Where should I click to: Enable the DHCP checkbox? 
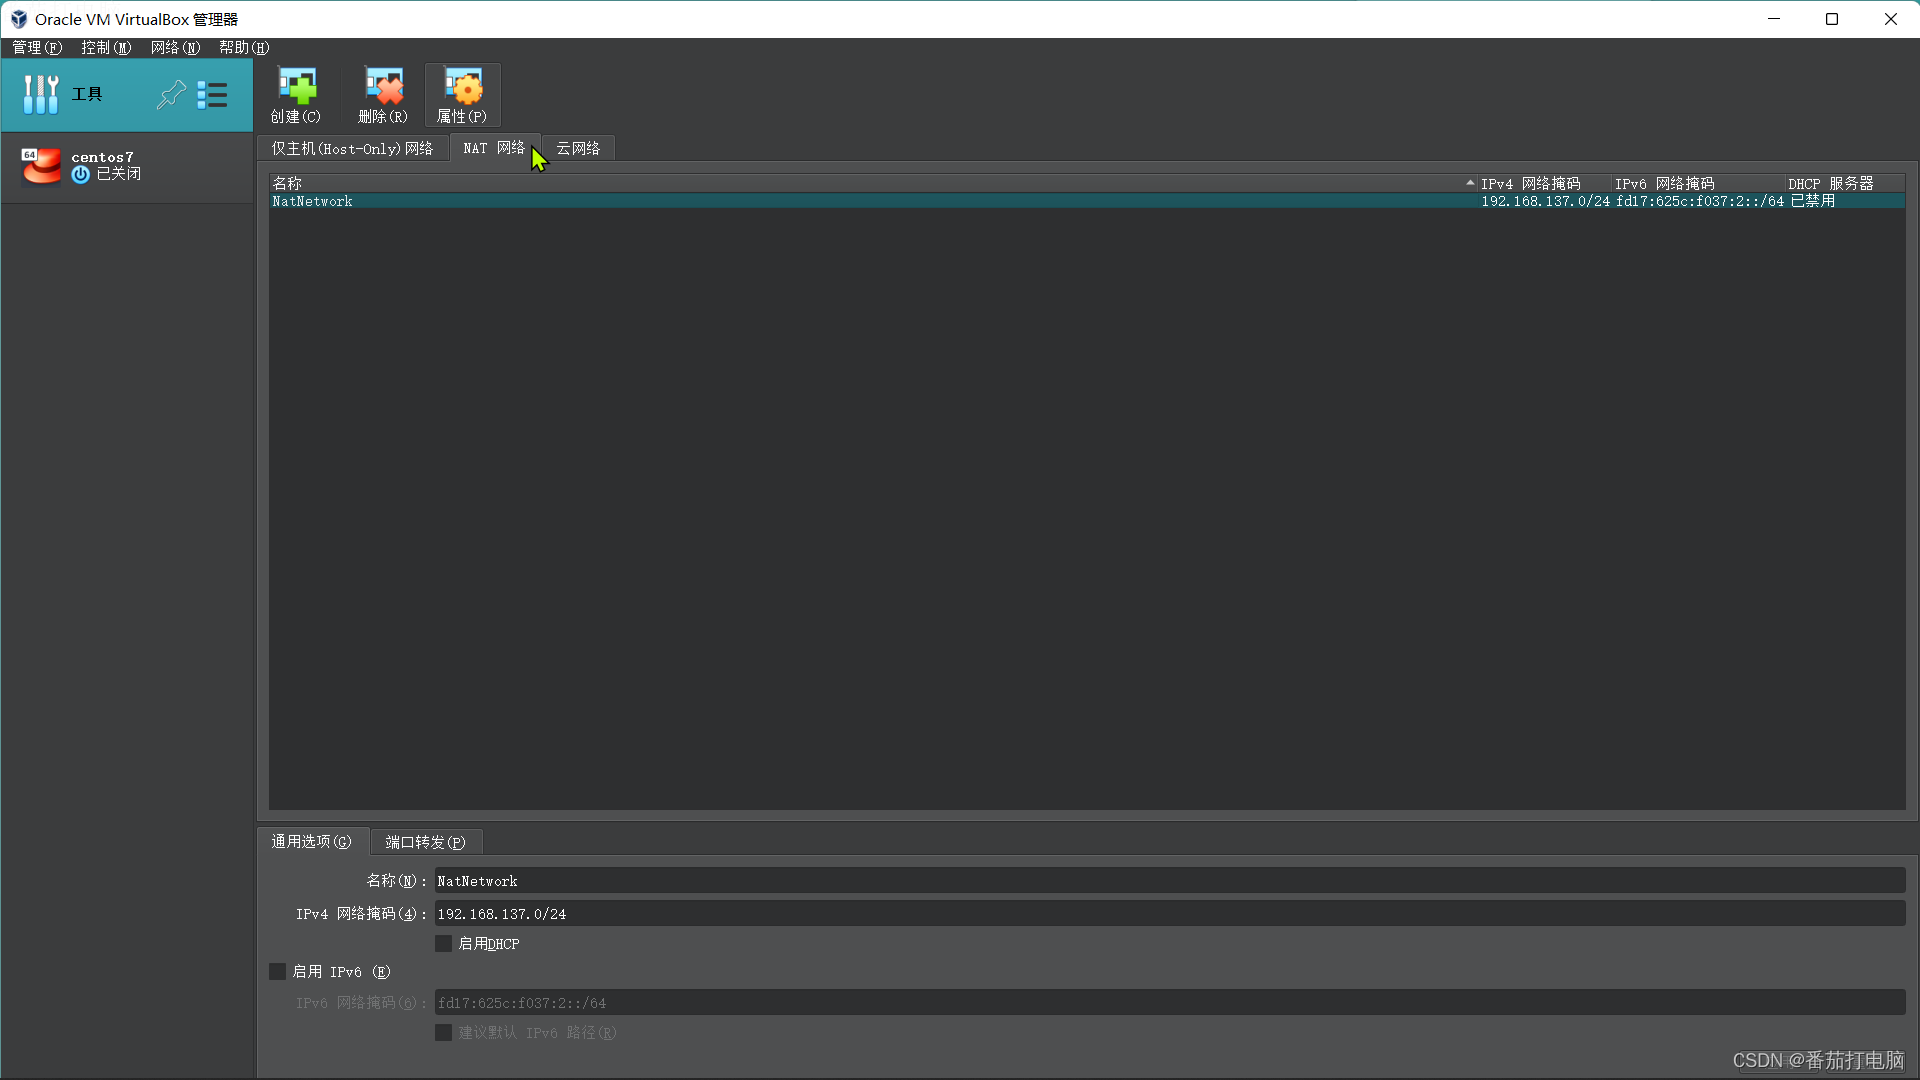[x=444, y=944]
